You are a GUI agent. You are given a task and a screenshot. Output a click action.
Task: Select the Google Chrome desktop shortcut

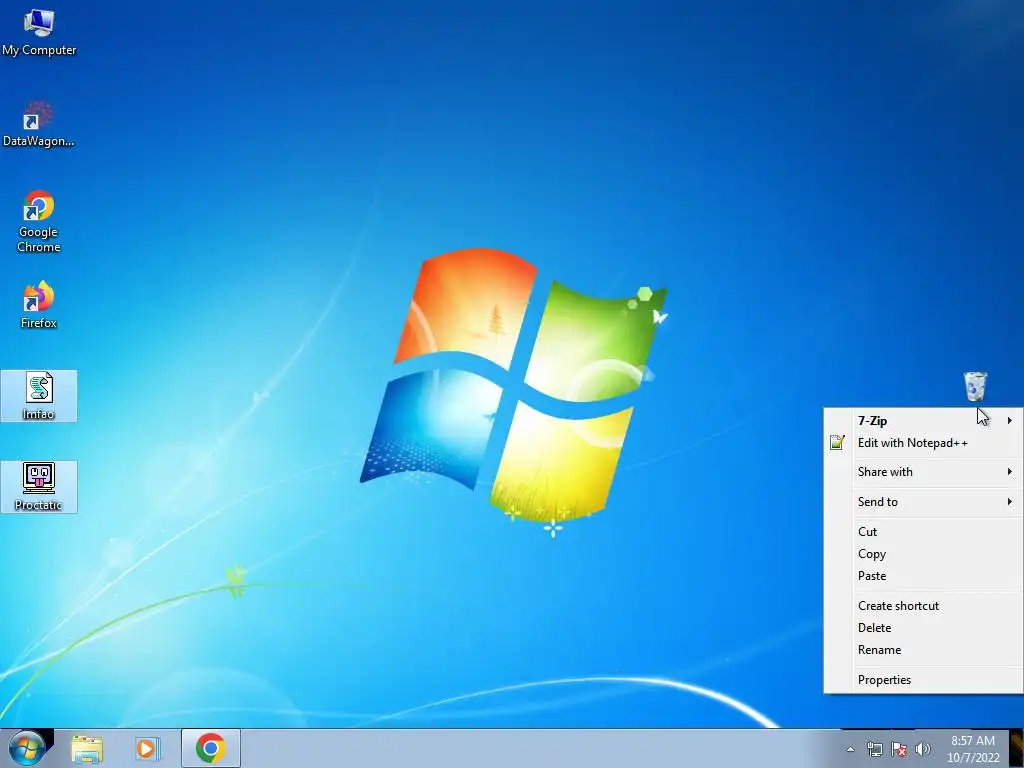pos(39,221)
